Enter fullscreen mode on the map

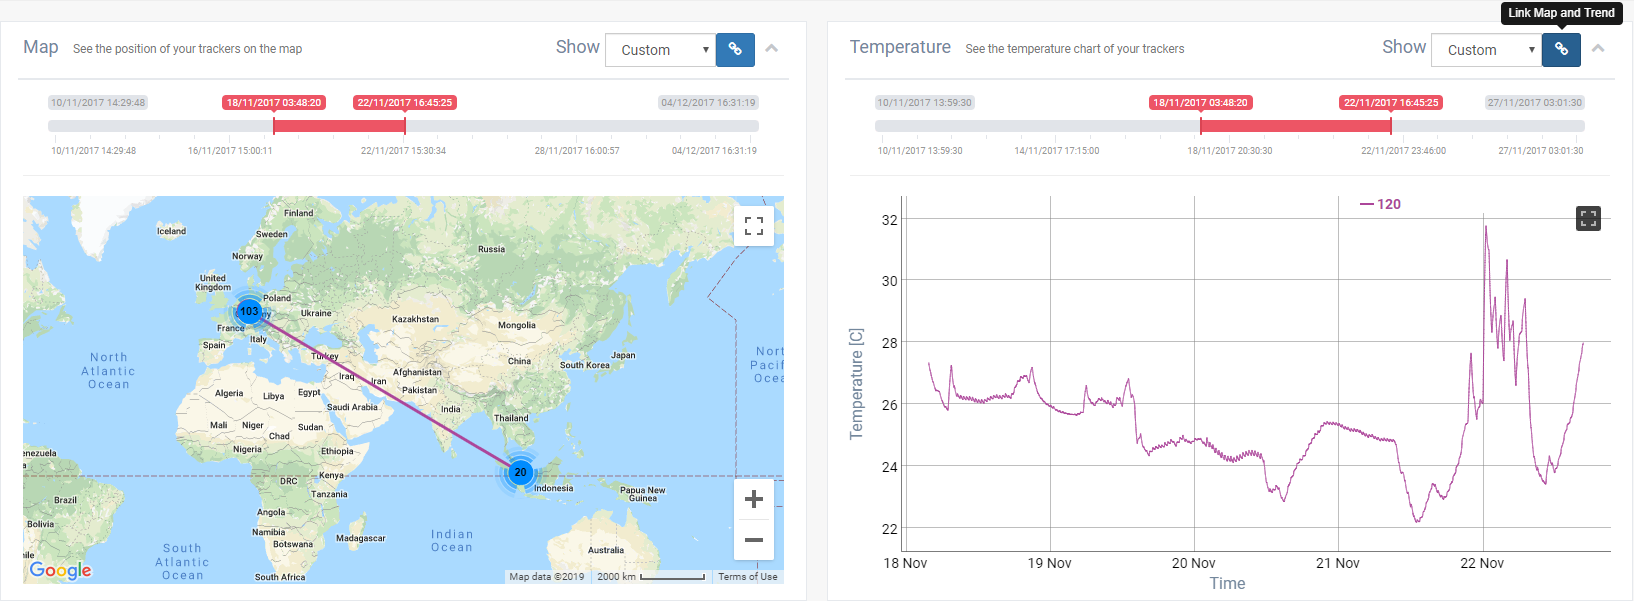point(754,226)
